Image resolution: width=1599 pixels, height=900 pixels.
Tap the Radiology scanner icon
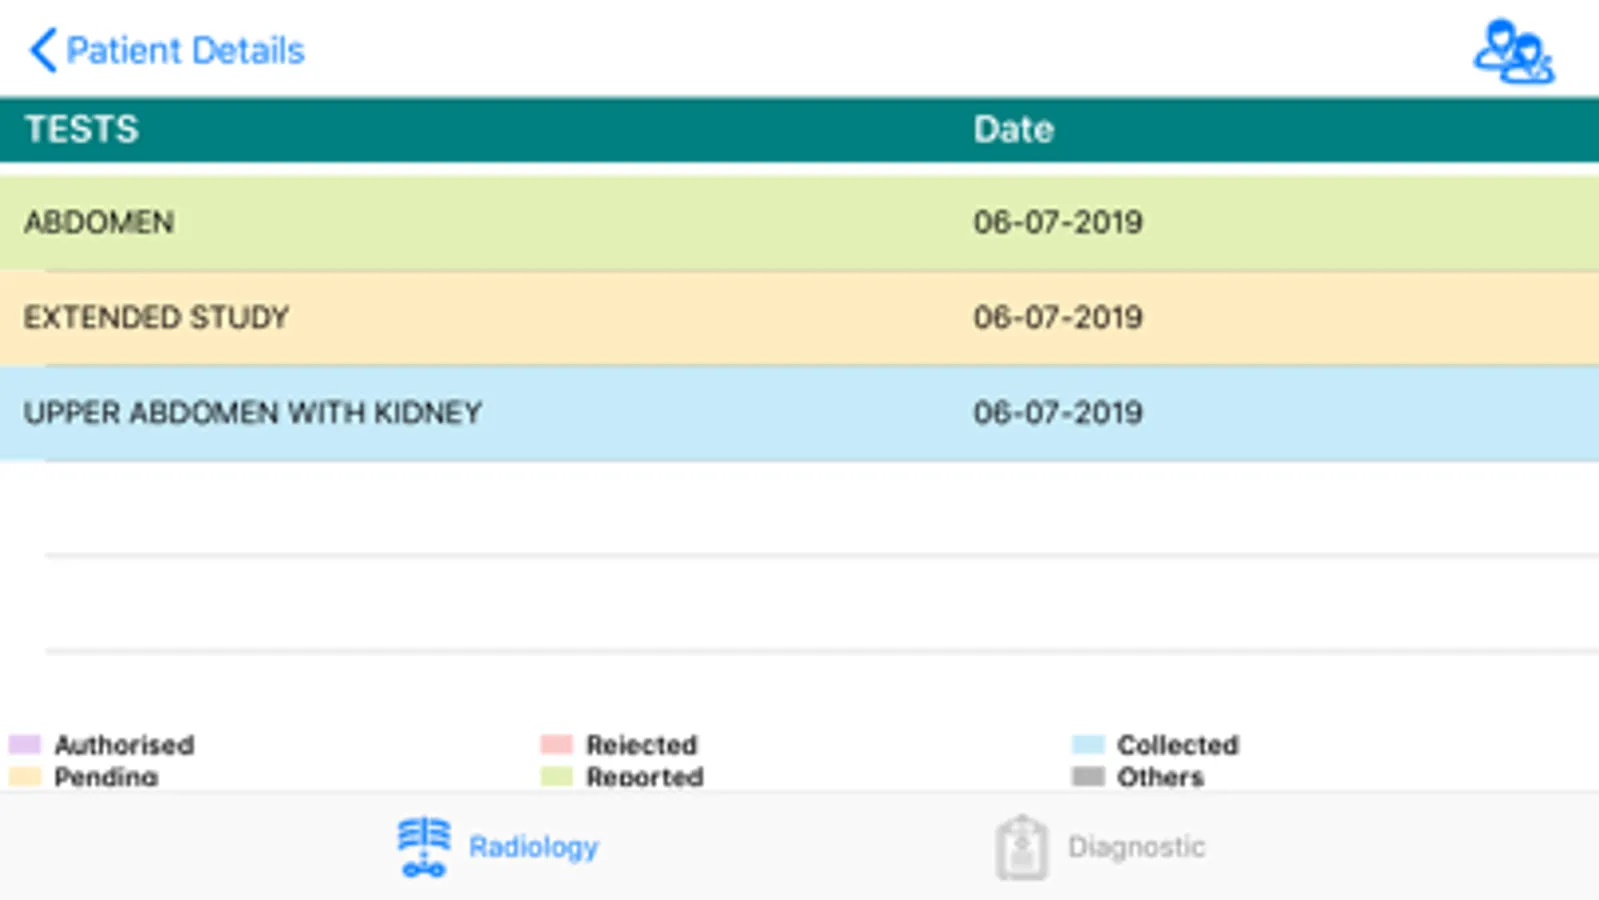click(424, 847)
